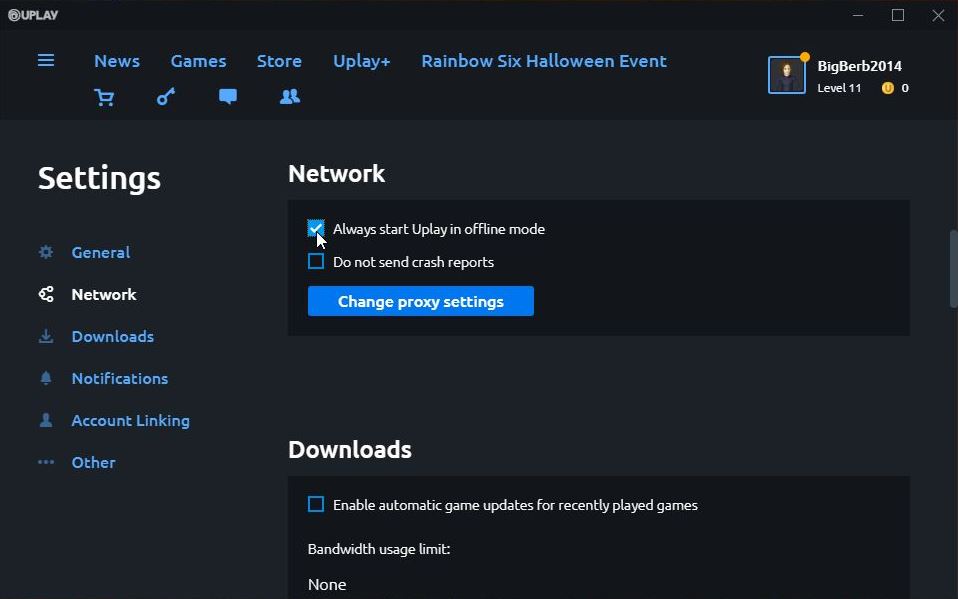Click the General gear icon
Screen dimensions: 958x599
(46, 252)
